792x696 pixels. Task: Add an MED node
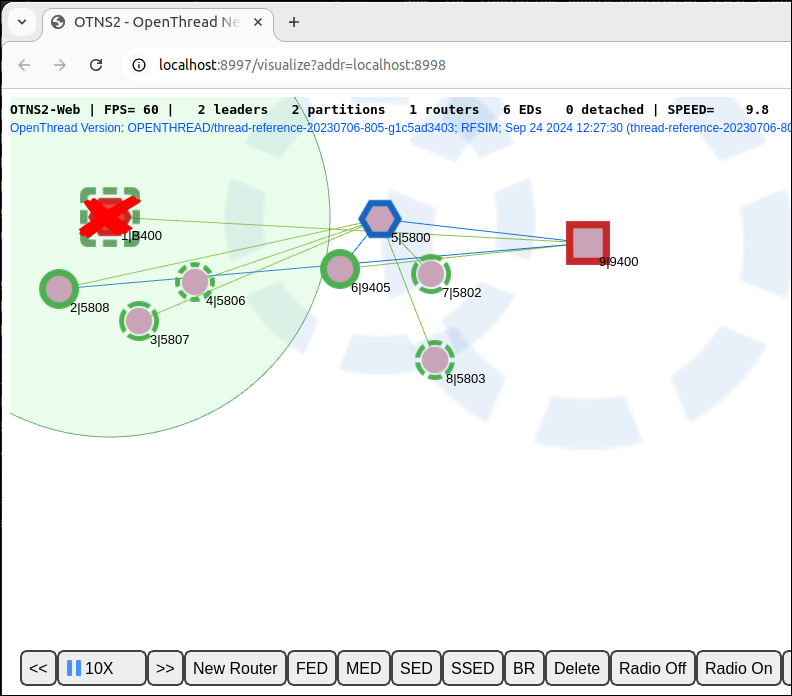pos(363,668)
